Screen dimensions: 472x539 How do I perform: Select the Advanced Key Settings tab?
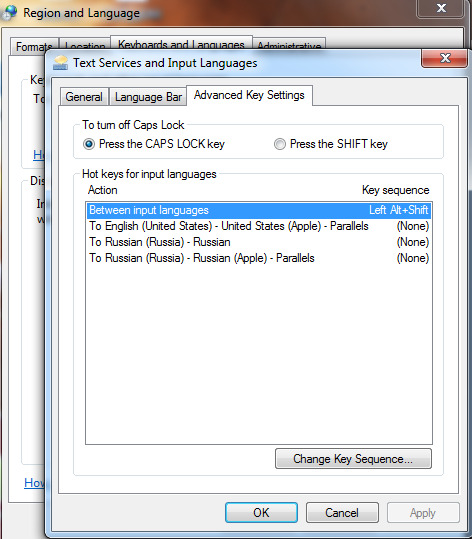249,95
